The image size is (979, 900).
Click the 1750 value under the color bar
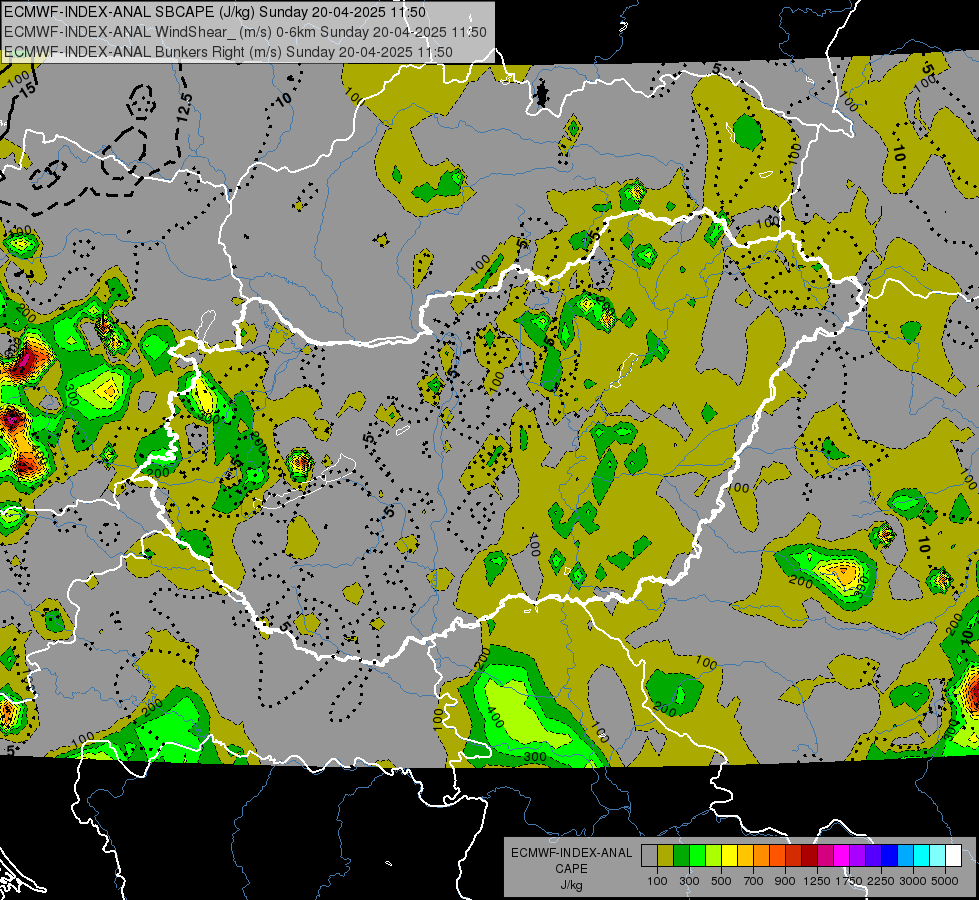[849, 881]
